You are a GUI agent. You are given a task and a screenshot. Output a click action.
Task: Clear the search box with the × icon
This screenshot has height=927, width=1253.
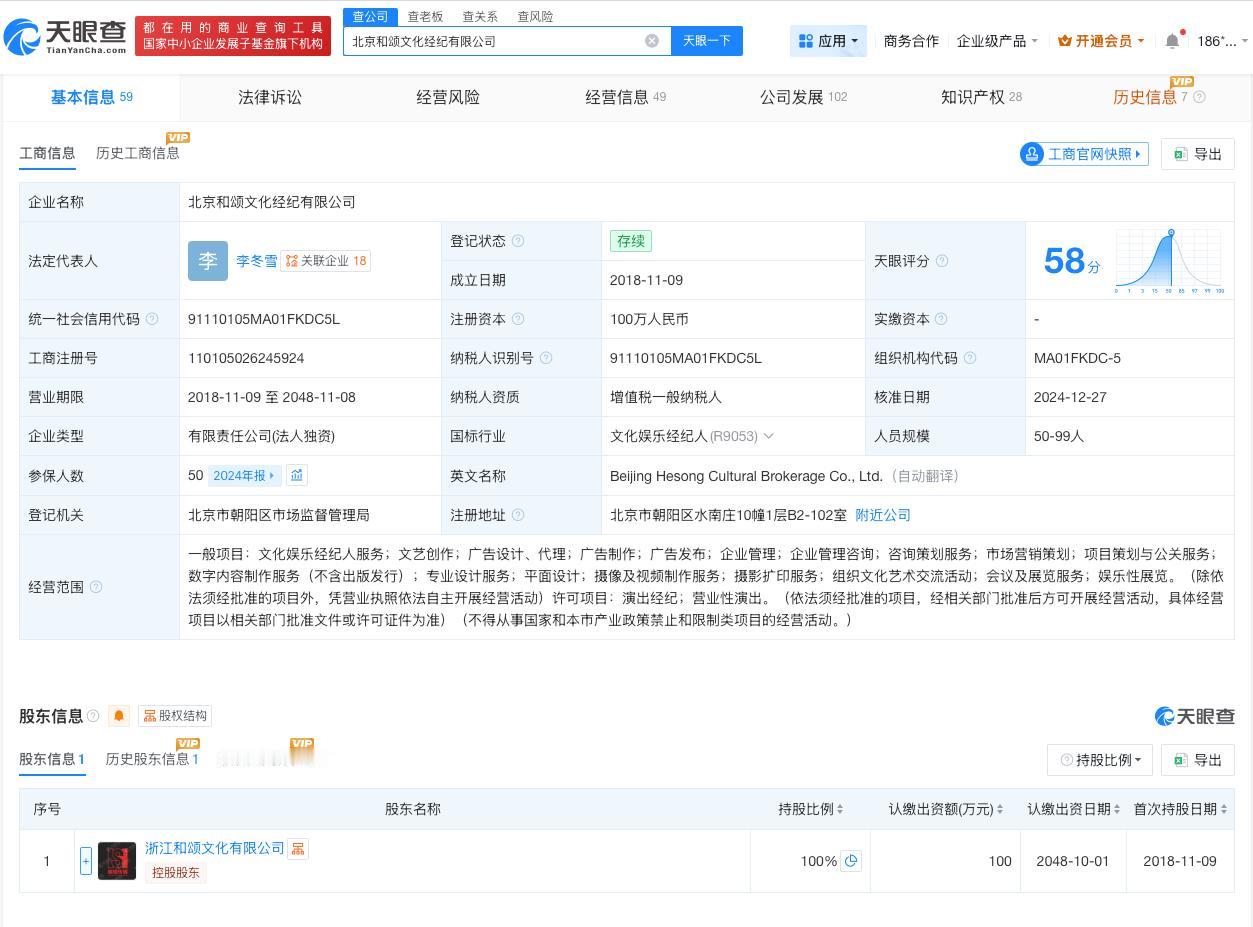click(x=652, y=40)
